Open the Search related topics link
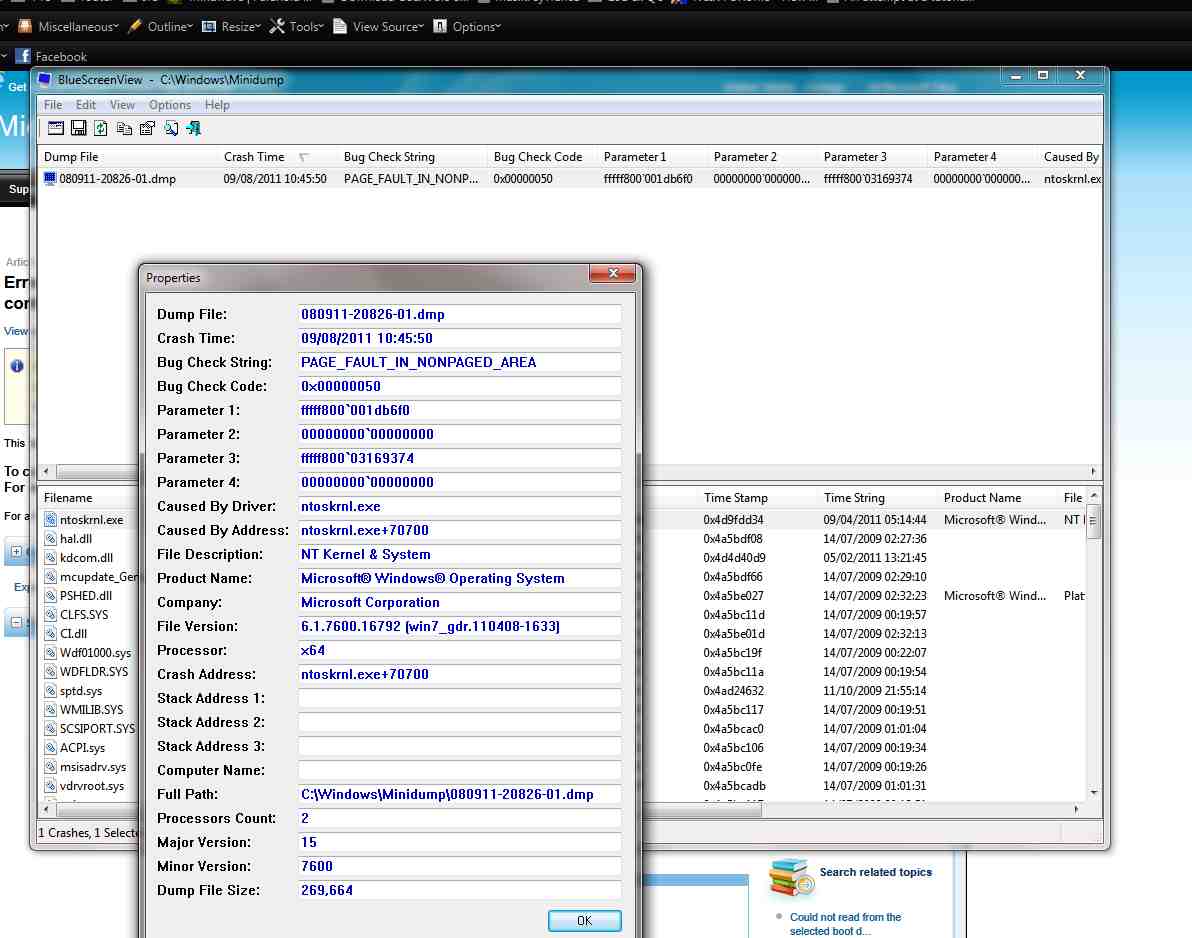 [x=876, y=872]
